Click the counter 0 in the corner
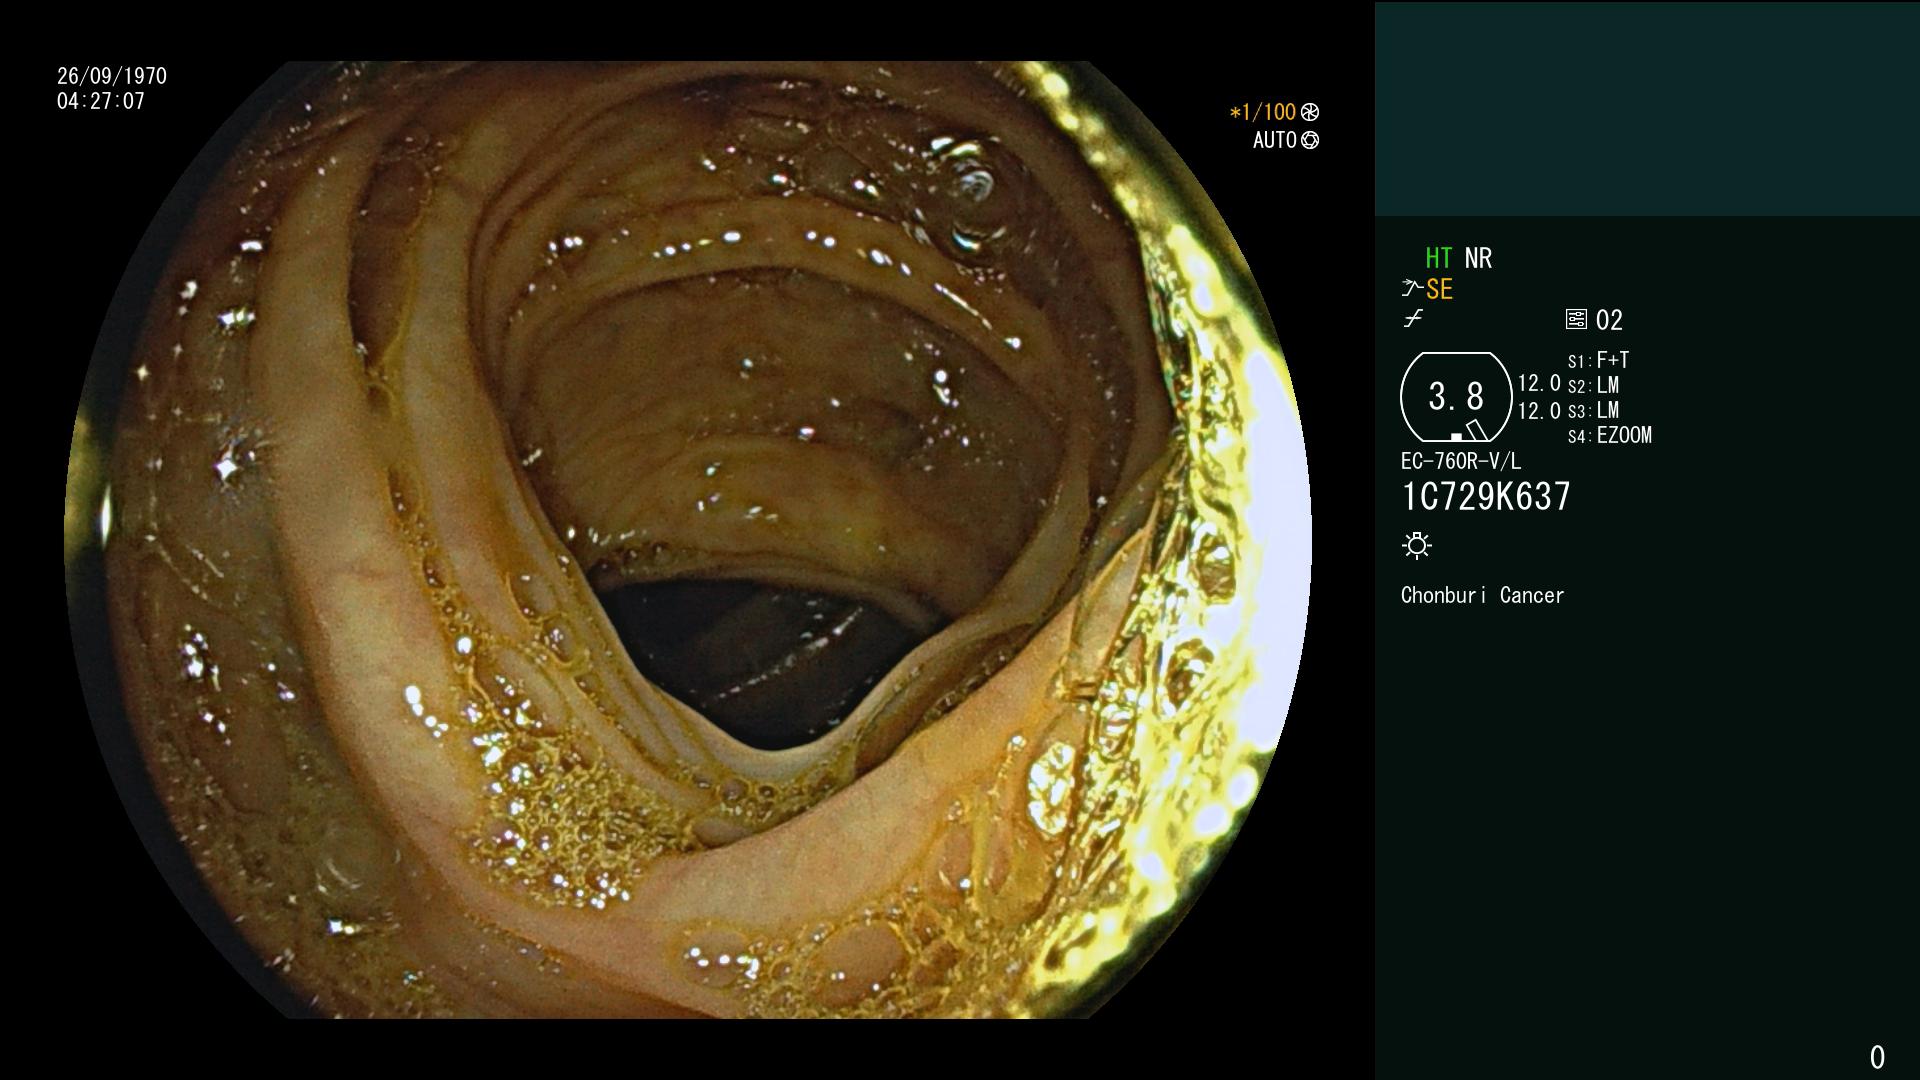 click(1877, 1057)
